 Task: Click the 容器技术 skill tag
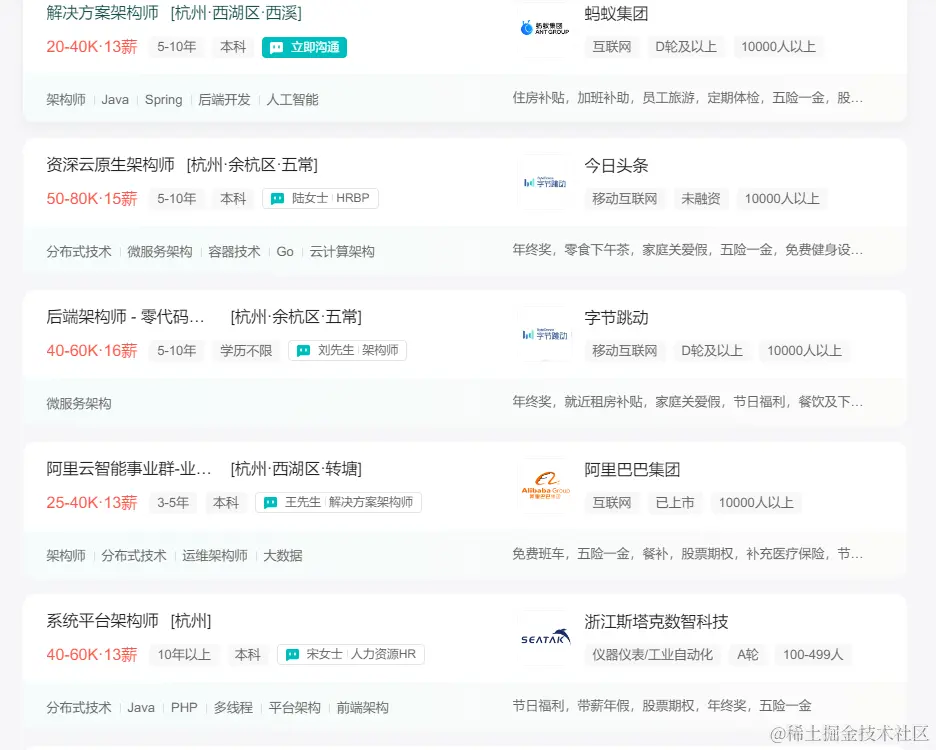235,251
